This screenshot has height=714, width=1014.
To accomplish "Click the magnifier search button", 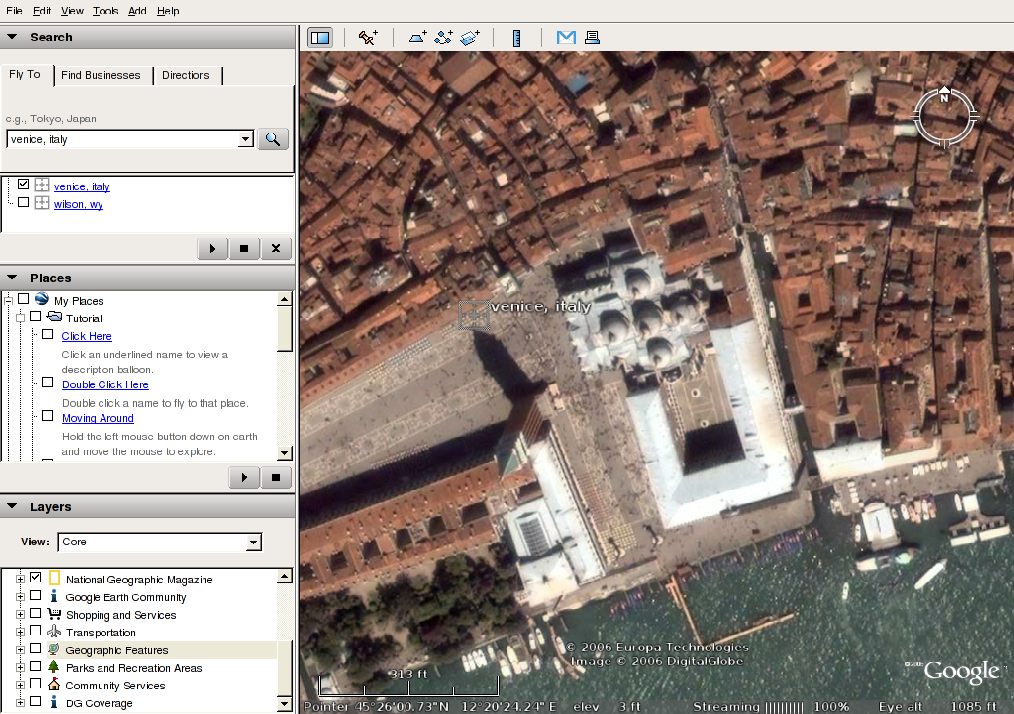I will tap(273, 139).
